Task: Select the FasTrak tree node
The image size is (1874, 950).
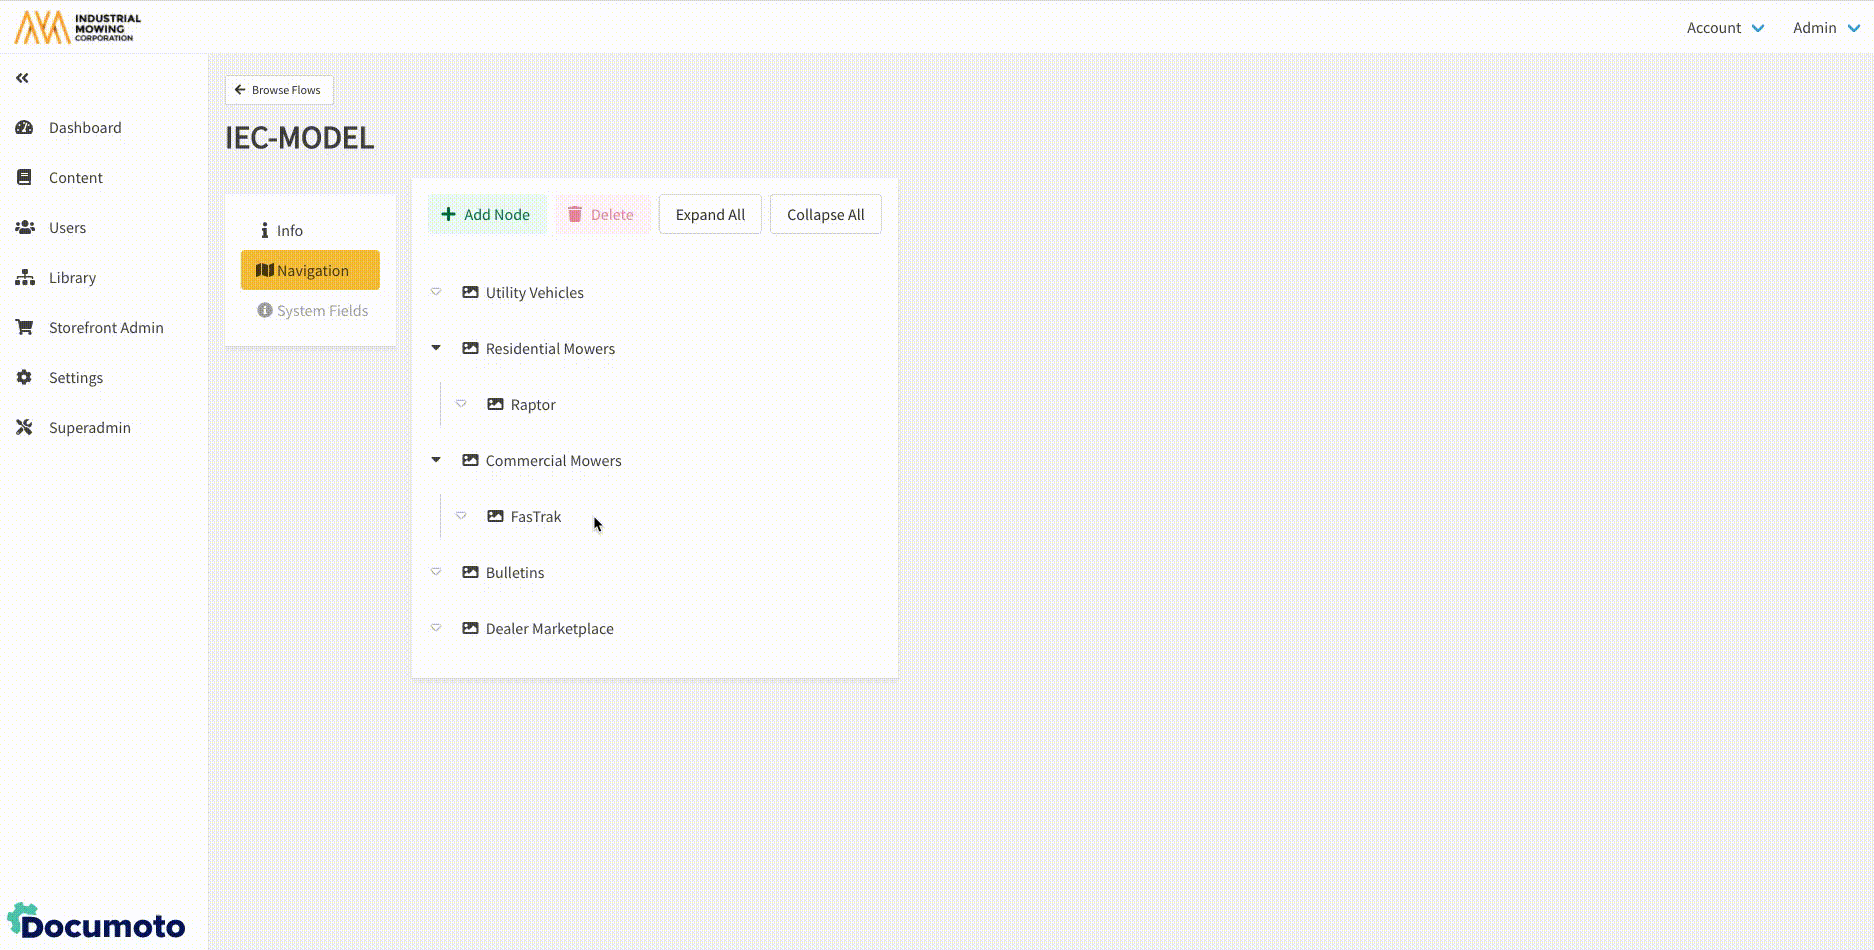Action: [x=535, y=517]
